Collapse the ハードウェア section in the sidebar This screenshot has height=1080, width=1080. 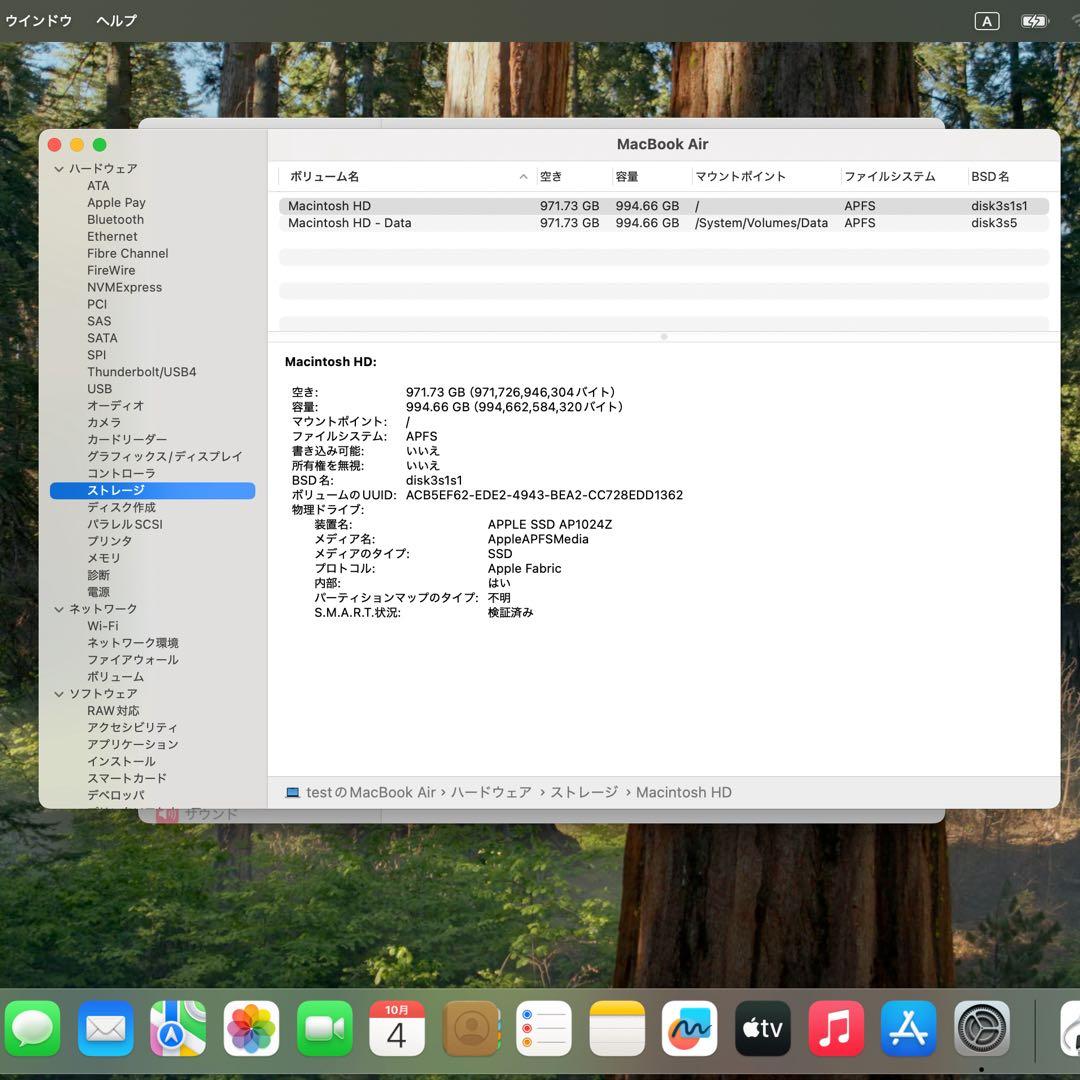click(x=59, y=168)
